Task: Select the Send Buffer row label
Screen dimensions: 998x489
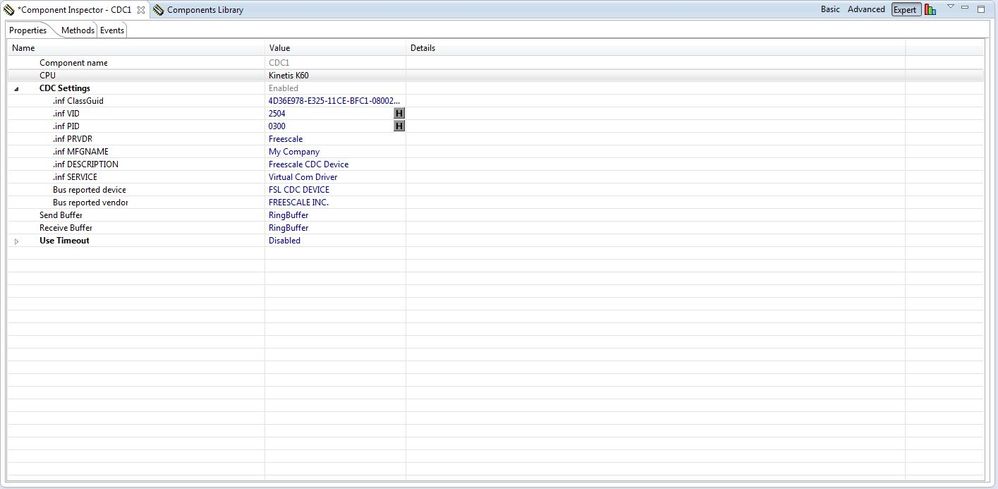Action: 60,215
